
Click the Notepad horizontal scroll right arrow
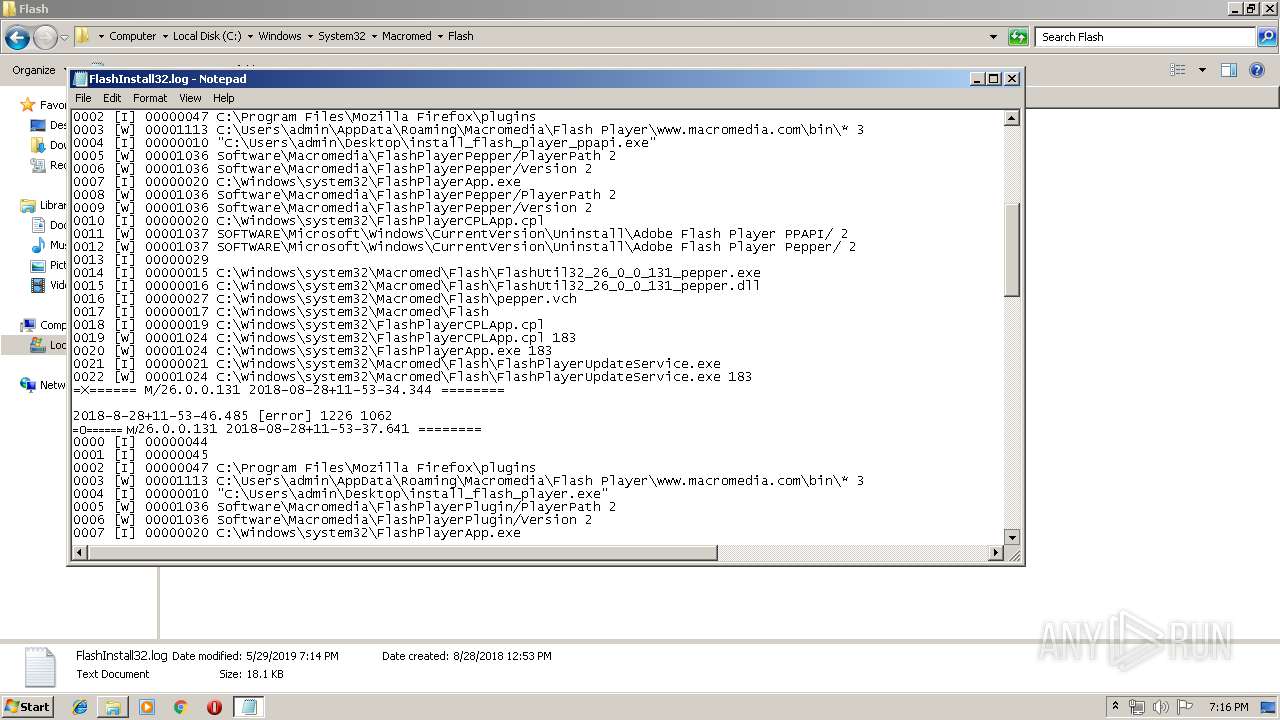995,553
